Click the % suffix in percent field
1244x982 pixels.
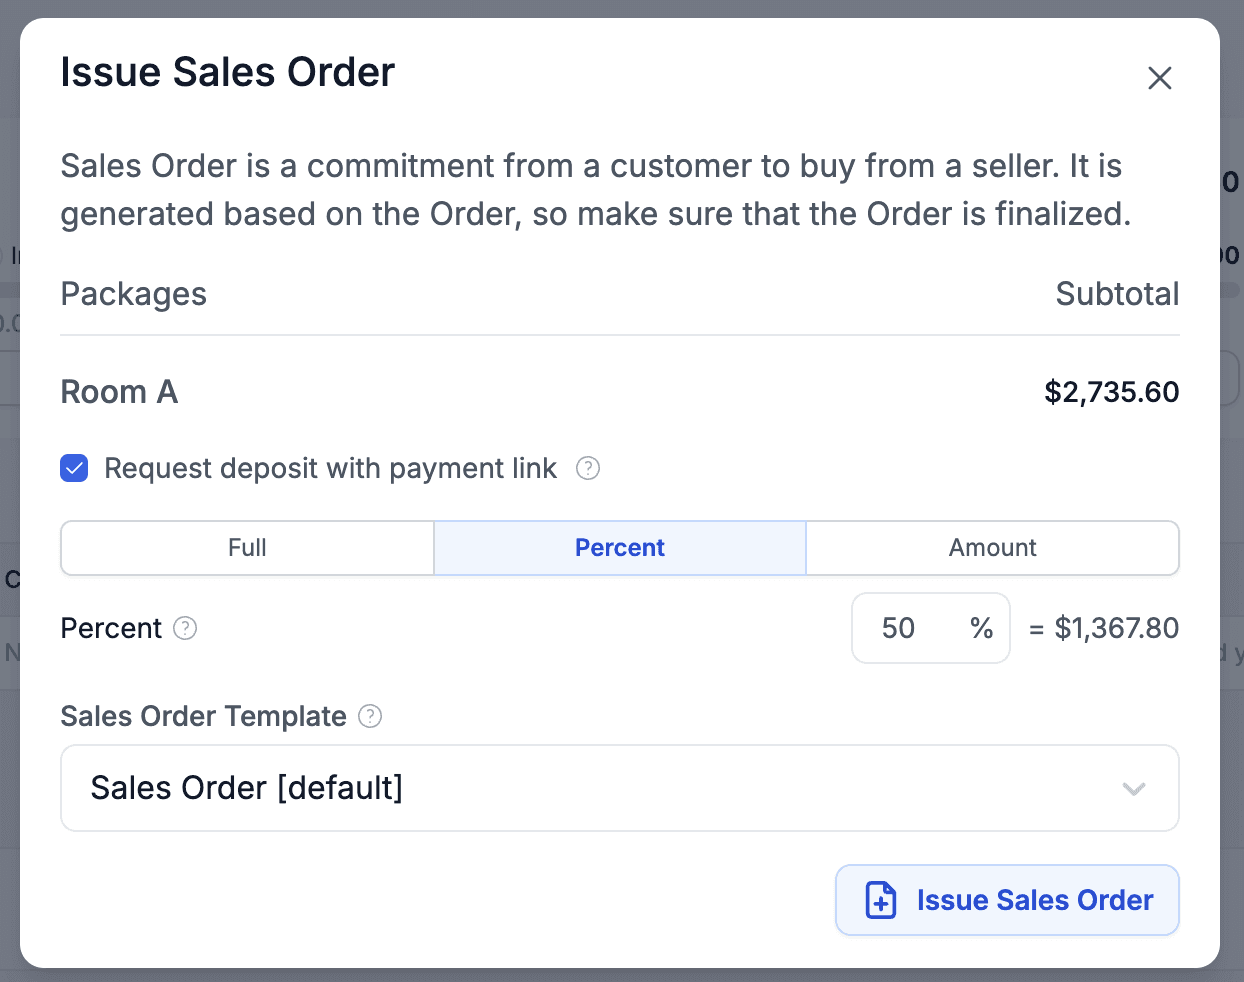pyautogui.click(x=981, y=628)
